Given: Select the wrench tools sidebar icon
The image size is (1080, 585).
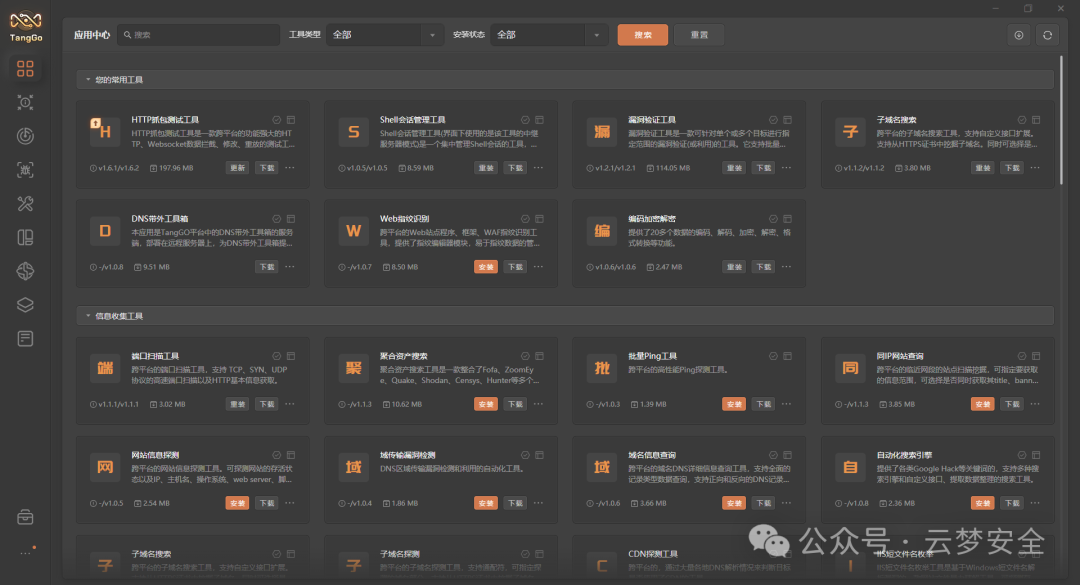Looking at the screenshot, I should tap(25, 203).
